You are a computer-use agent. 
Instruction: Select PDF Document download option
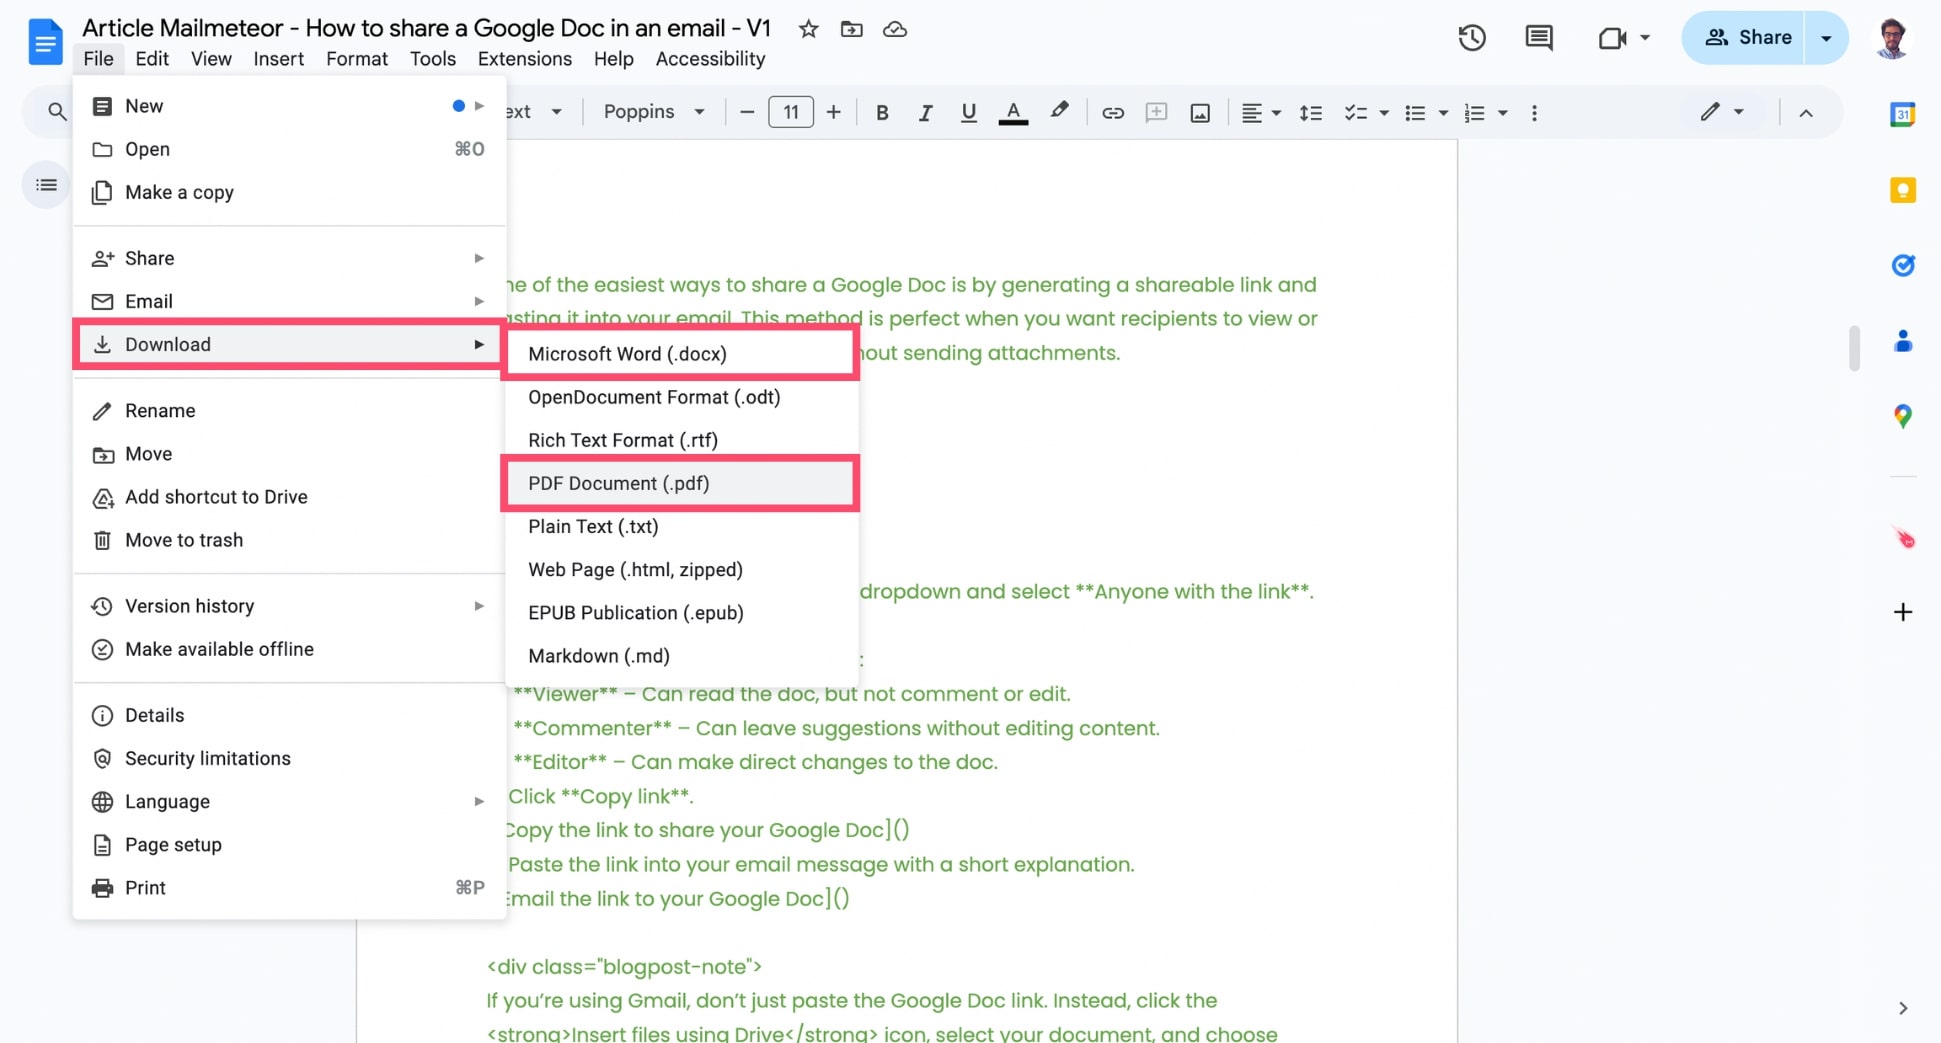(x=618, y=483)
